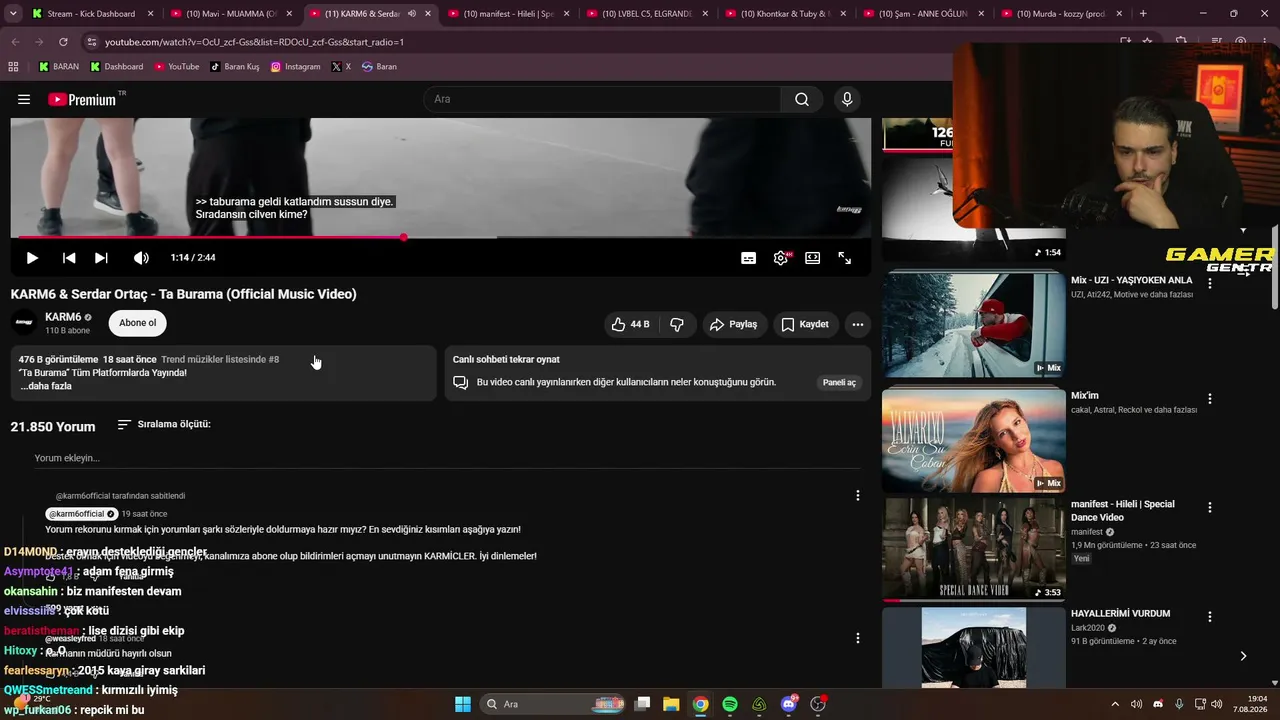The image size is (1280, 720).
Task: Open live chat replay with 'Paneli aç'
Action: click(x=839, y=382)
